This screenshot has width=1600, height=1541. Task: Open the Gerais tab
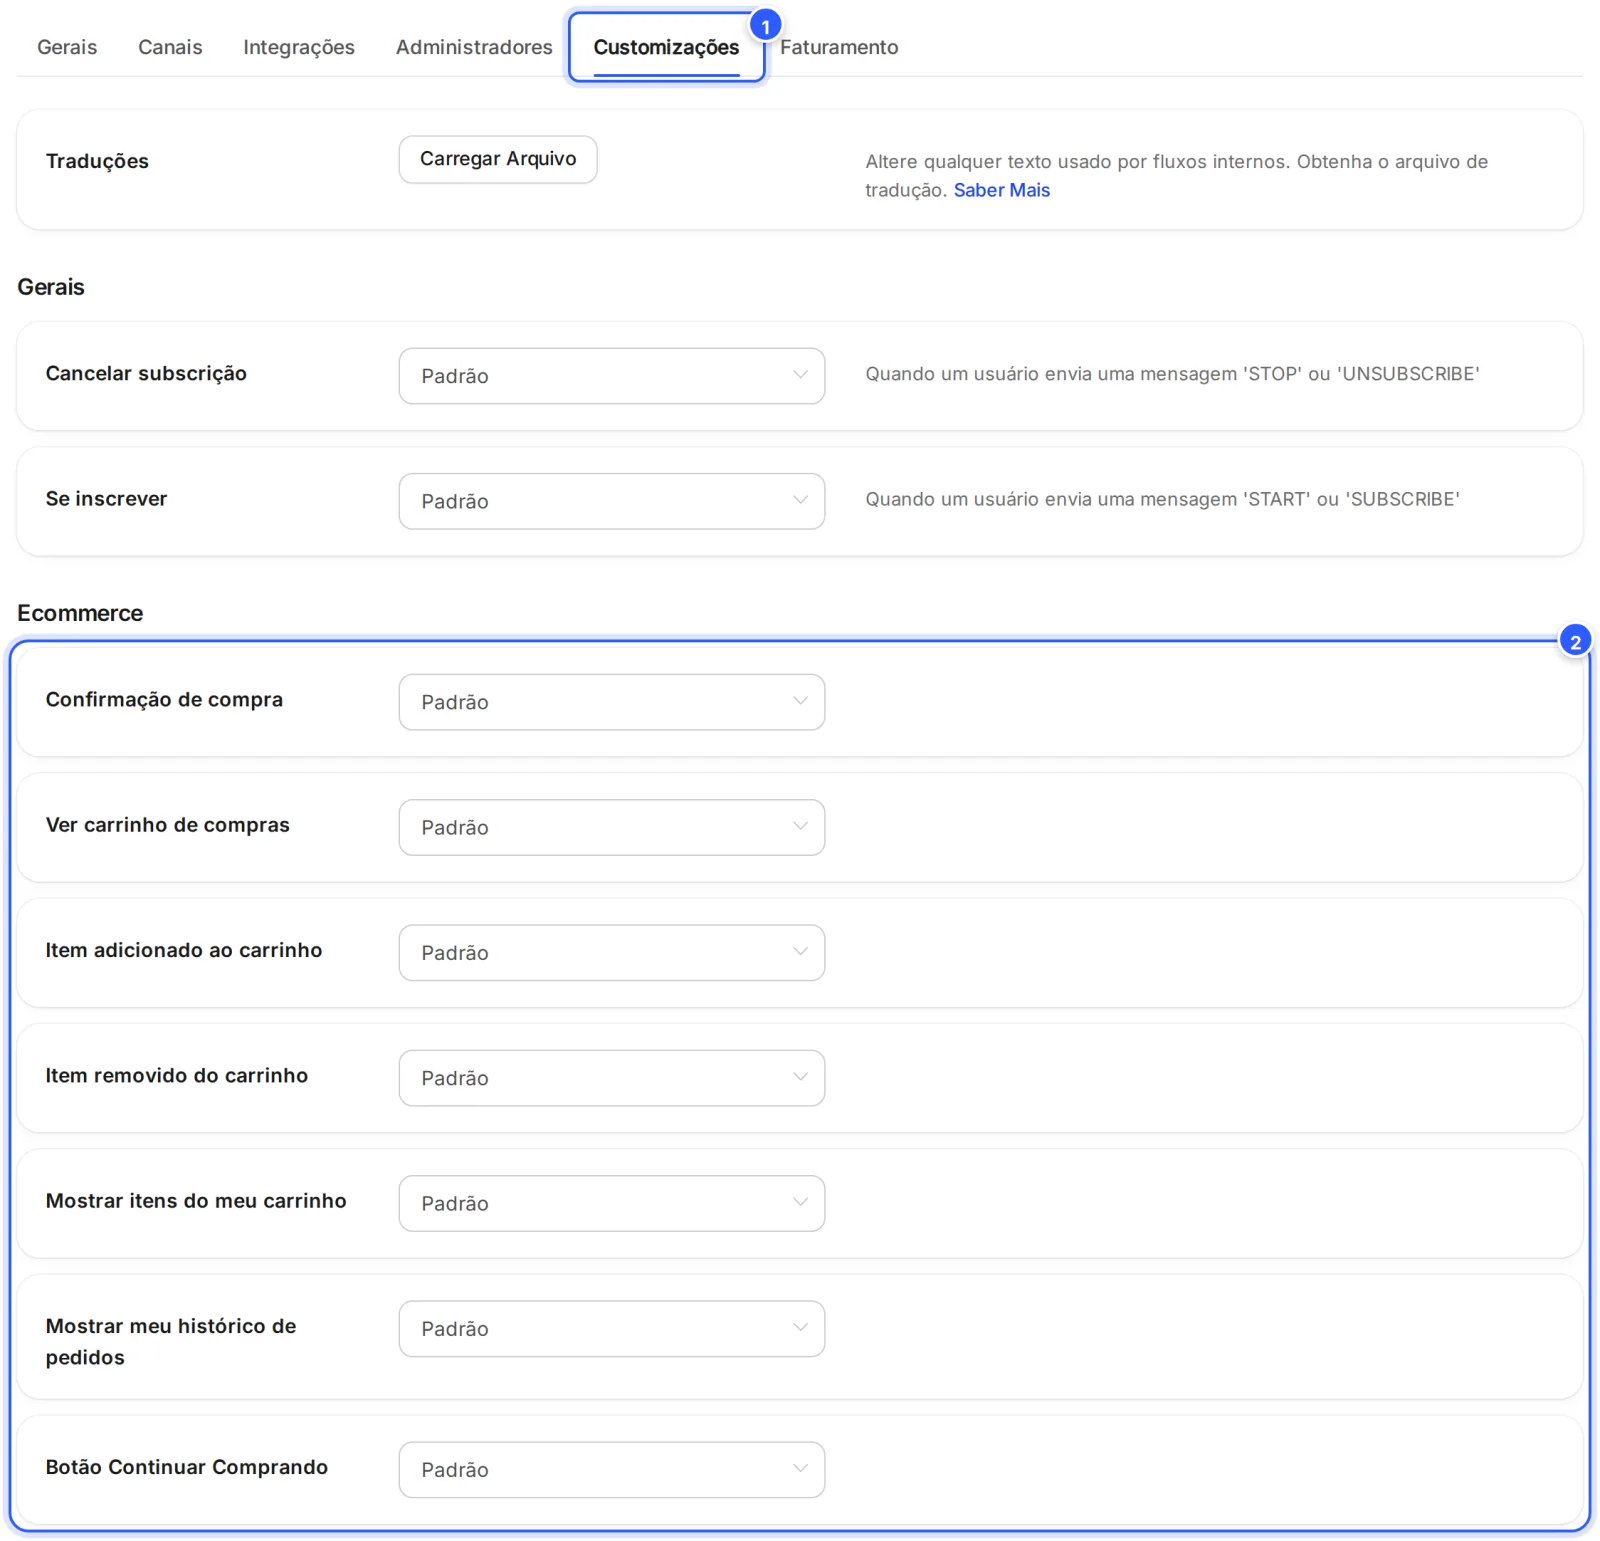[x=67, y=47]
